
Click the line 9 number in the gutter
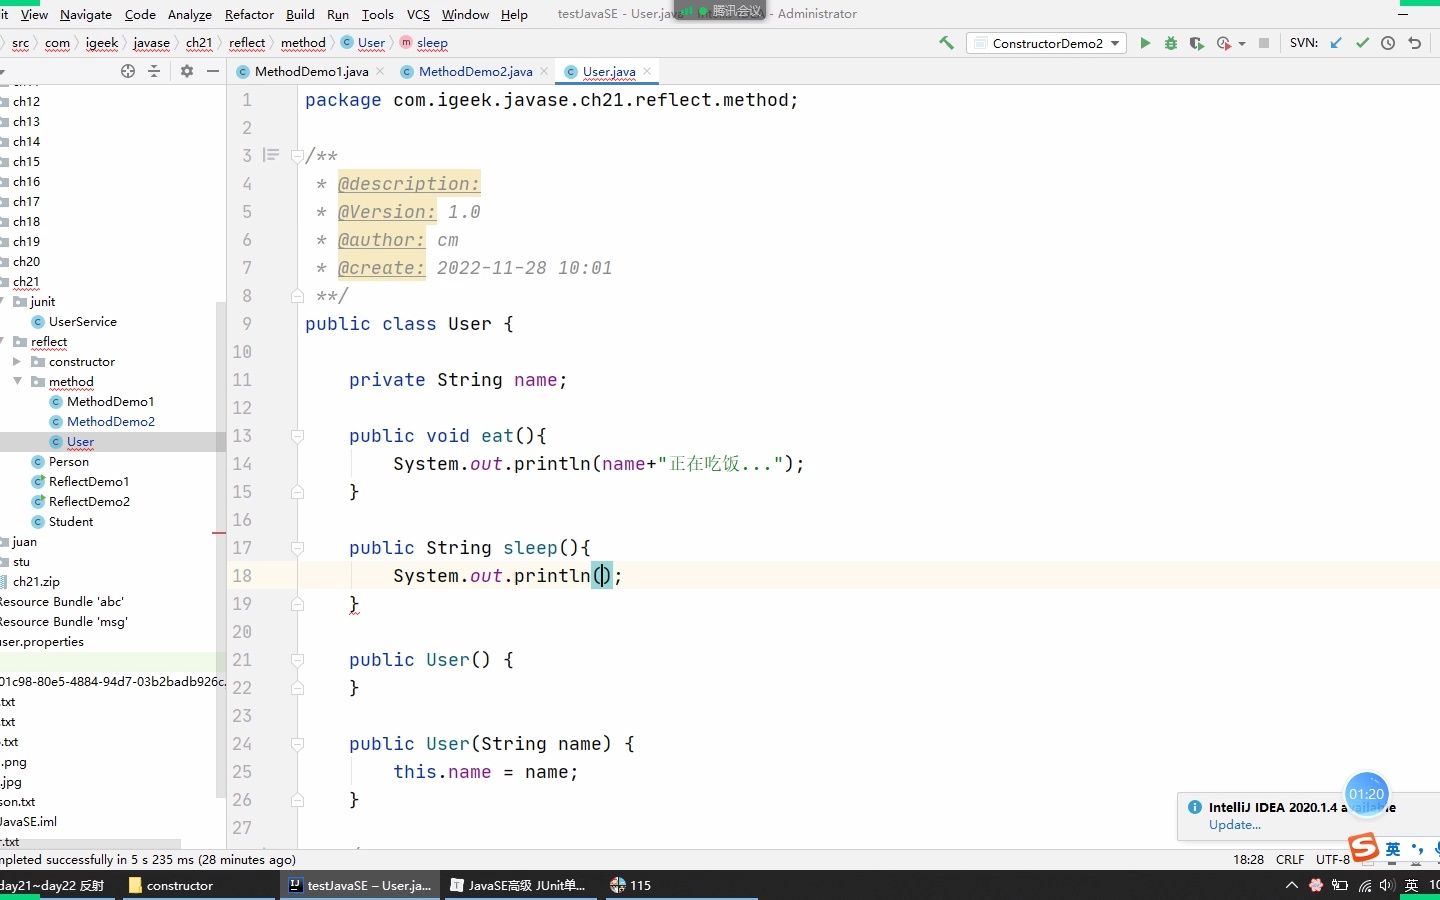point(246,324)
